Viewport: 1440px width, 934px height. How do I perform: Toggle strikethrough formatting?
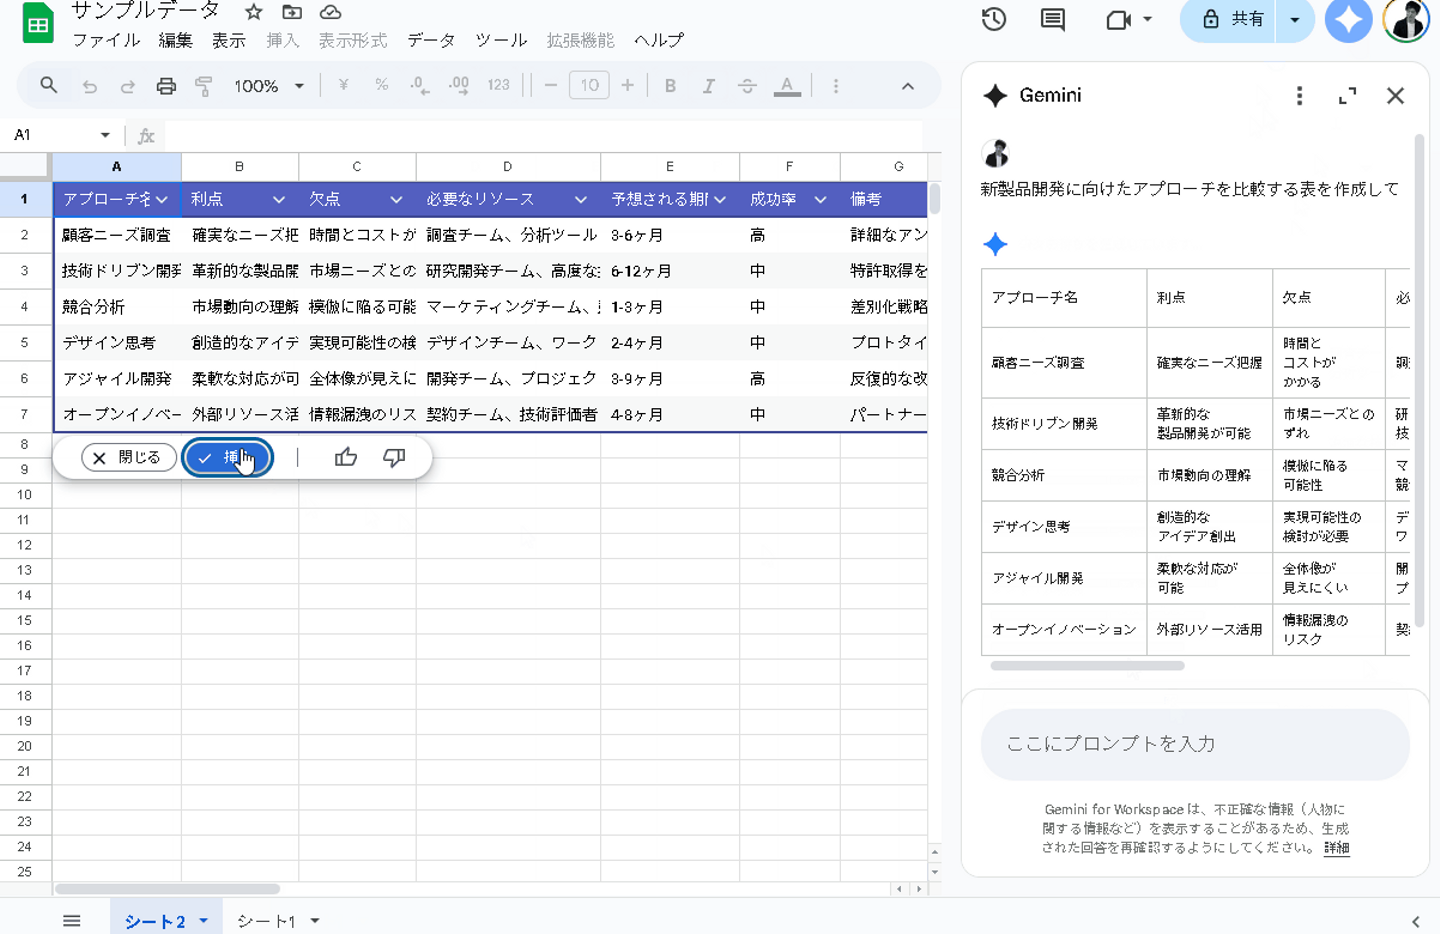pyautogui.click(x=747, y=86)
